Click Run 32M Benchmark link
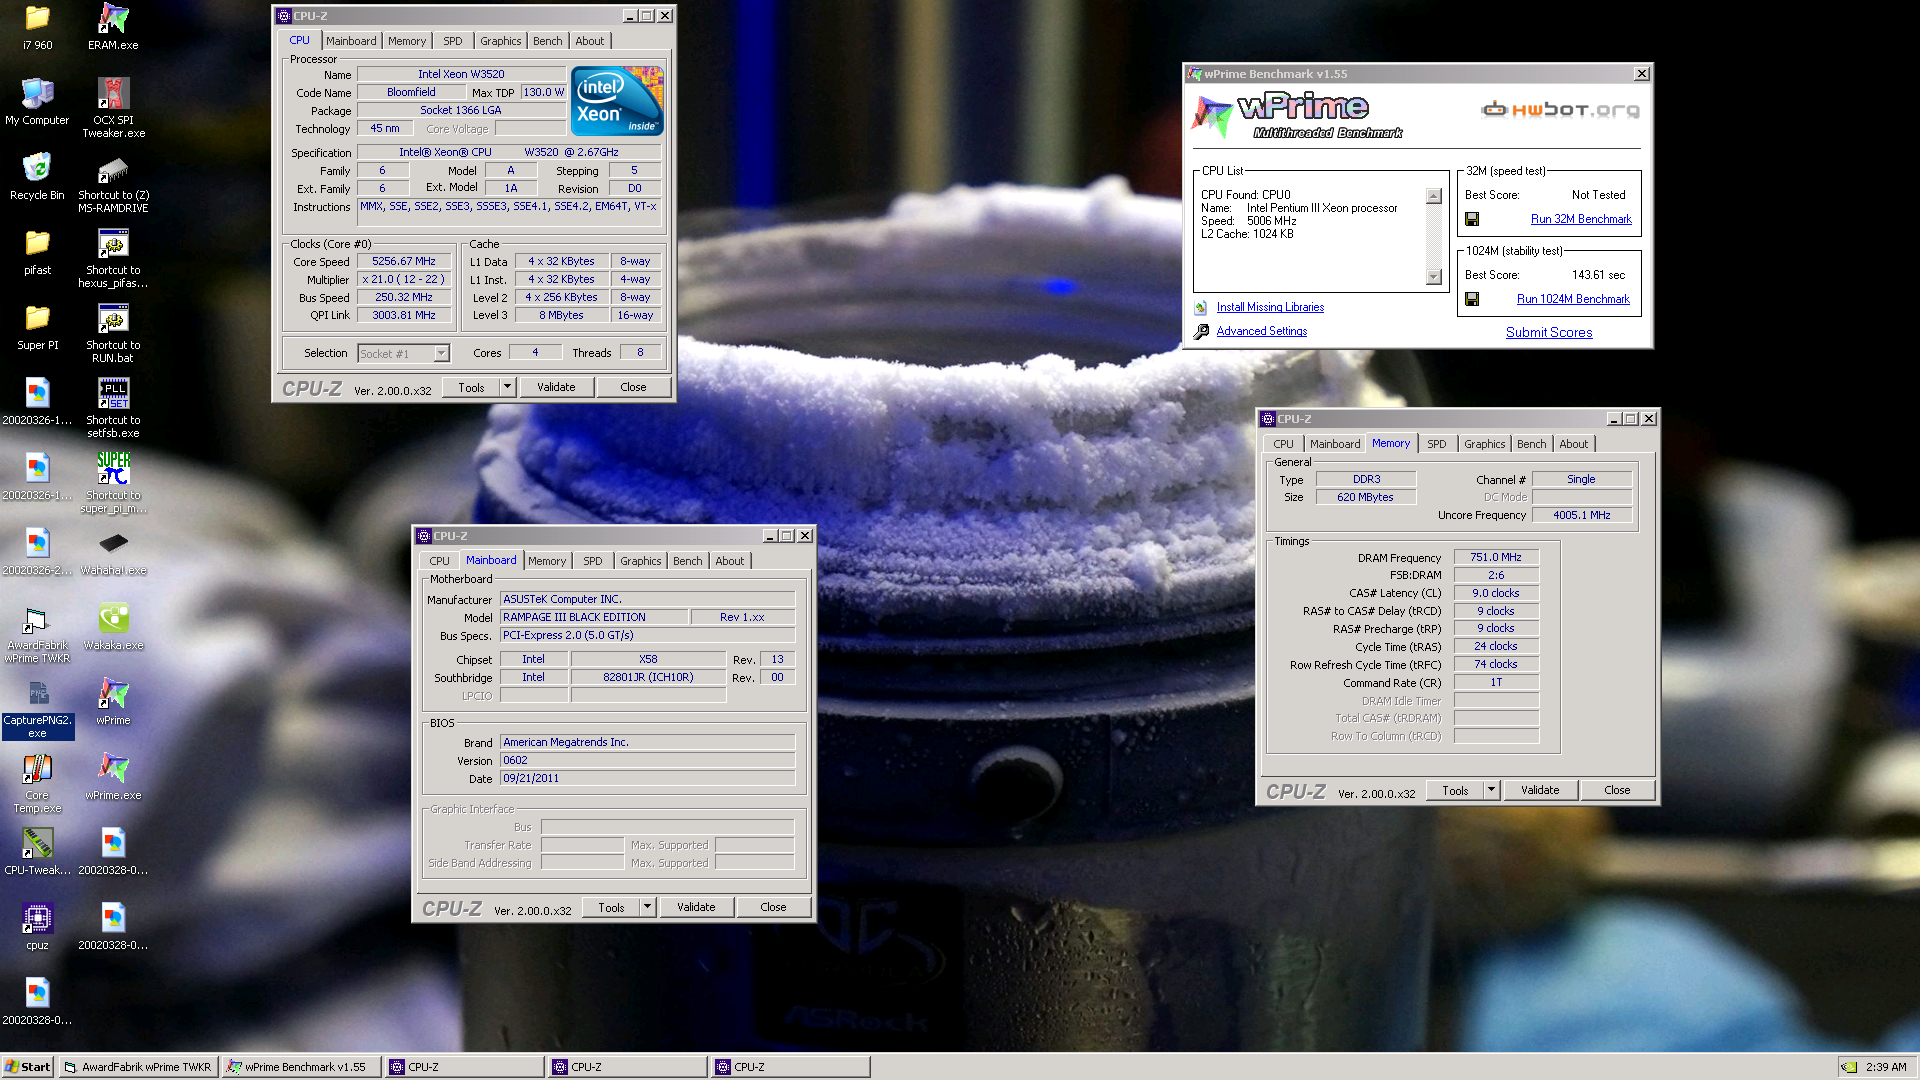This screenshot has height=1080, width=1920. (1580, 219)
